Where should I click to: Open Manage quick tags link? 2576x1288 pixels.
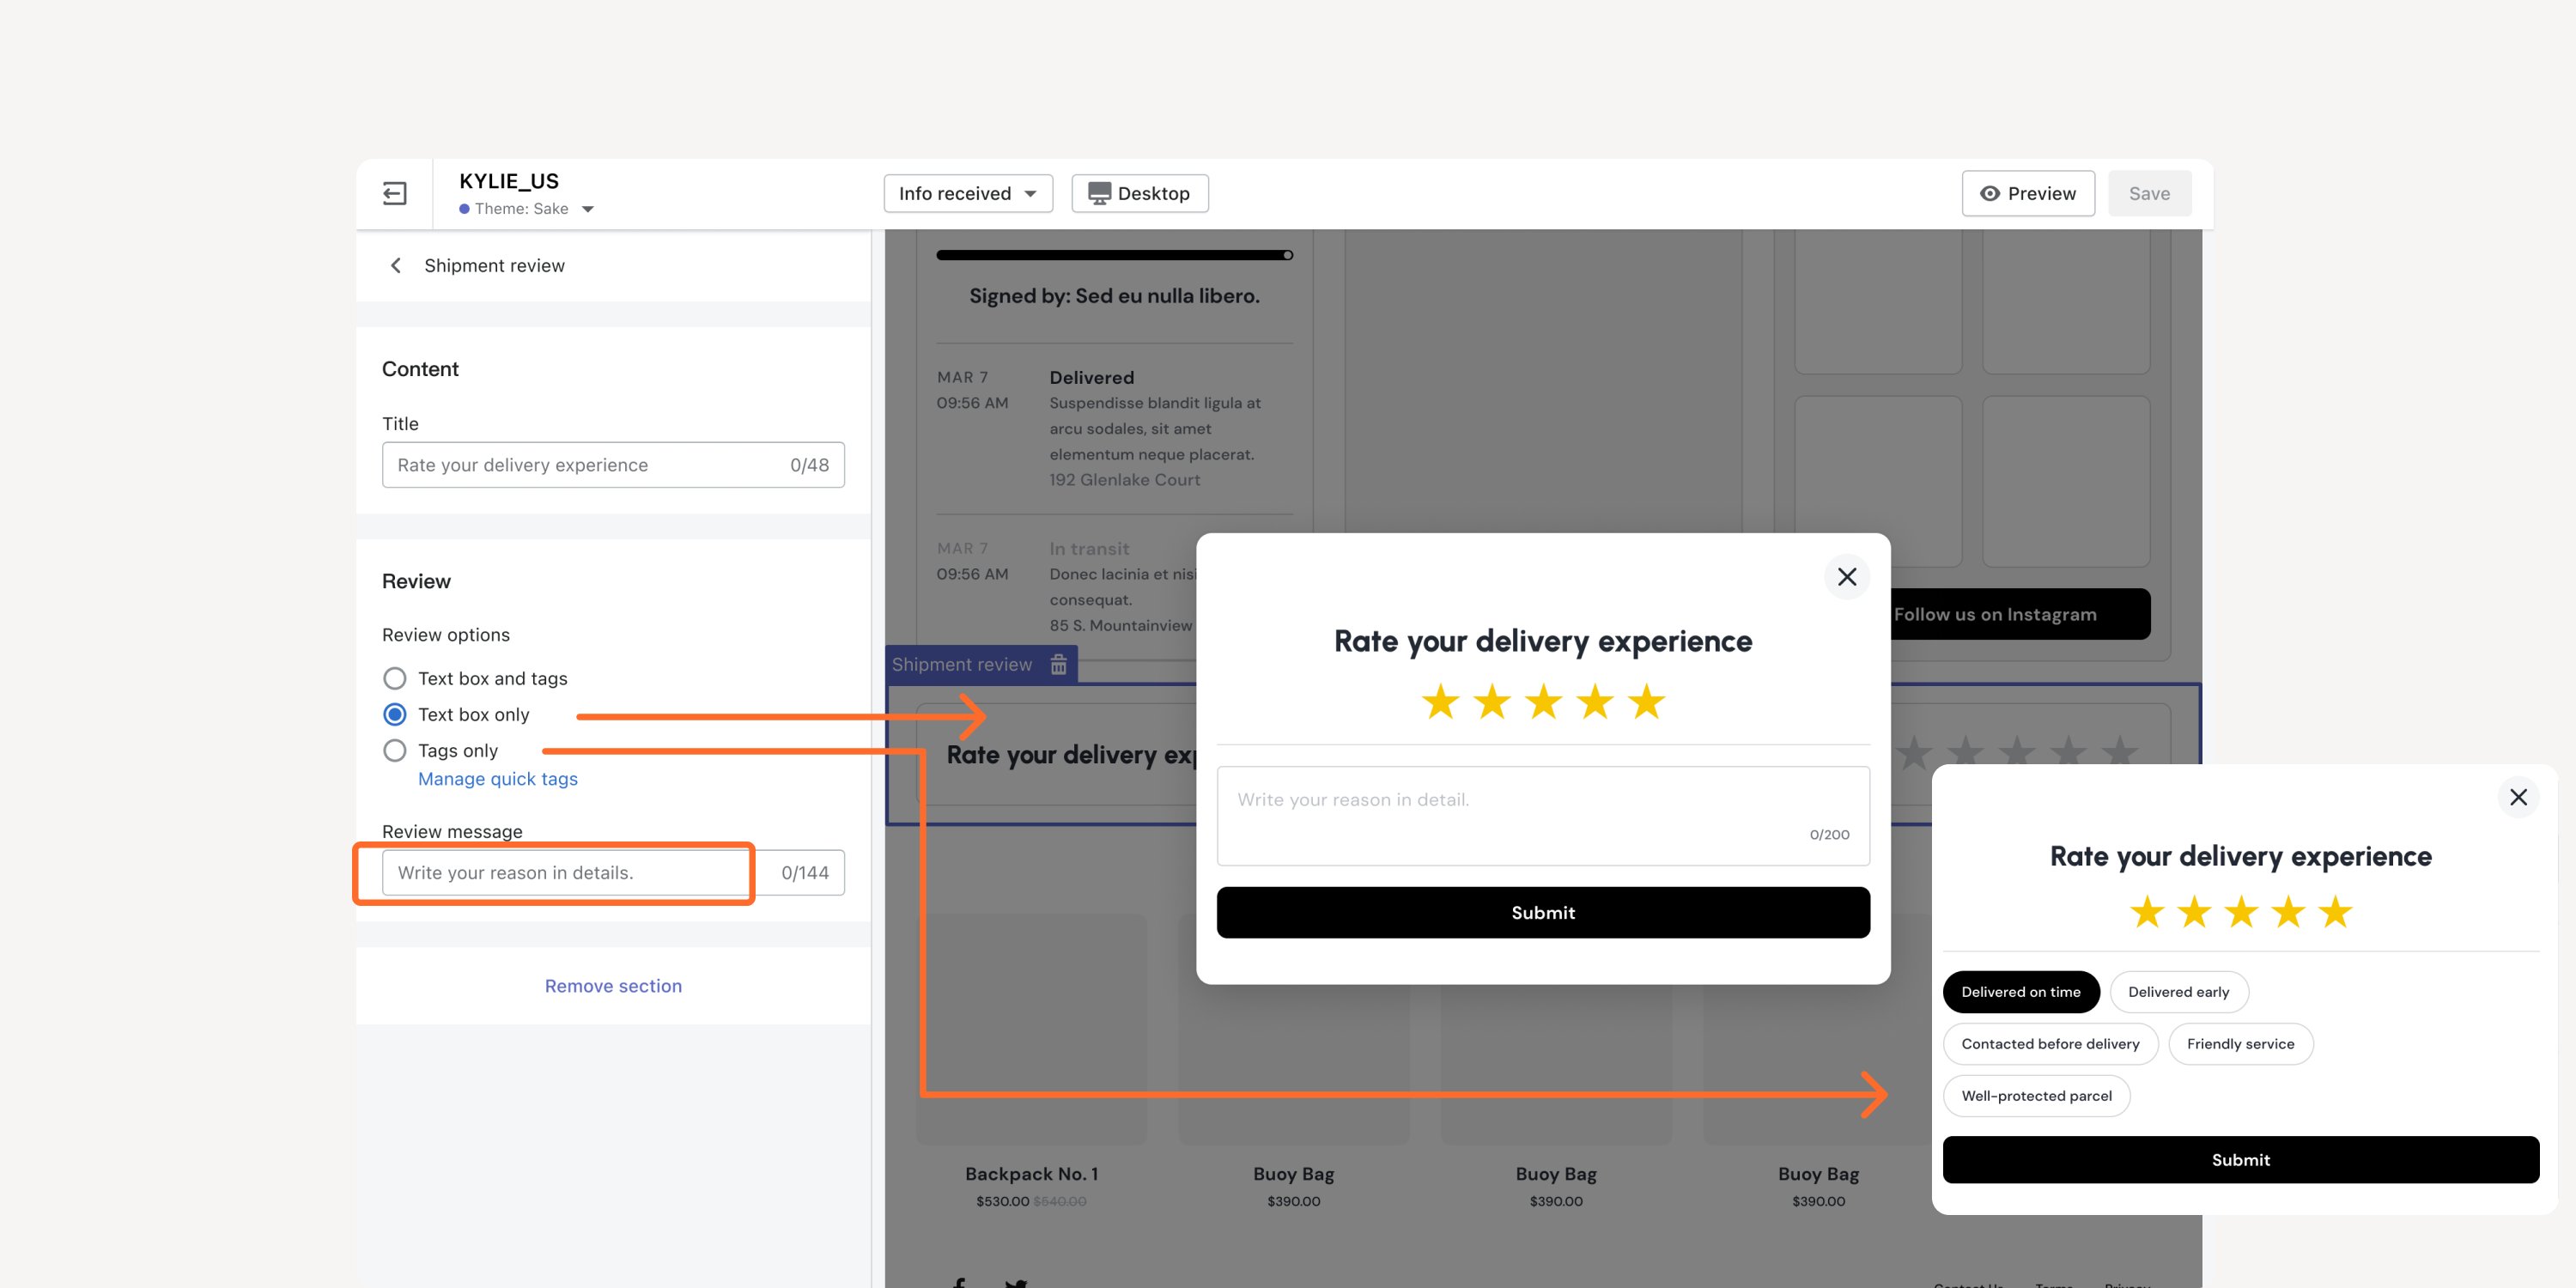pos(498,778)
